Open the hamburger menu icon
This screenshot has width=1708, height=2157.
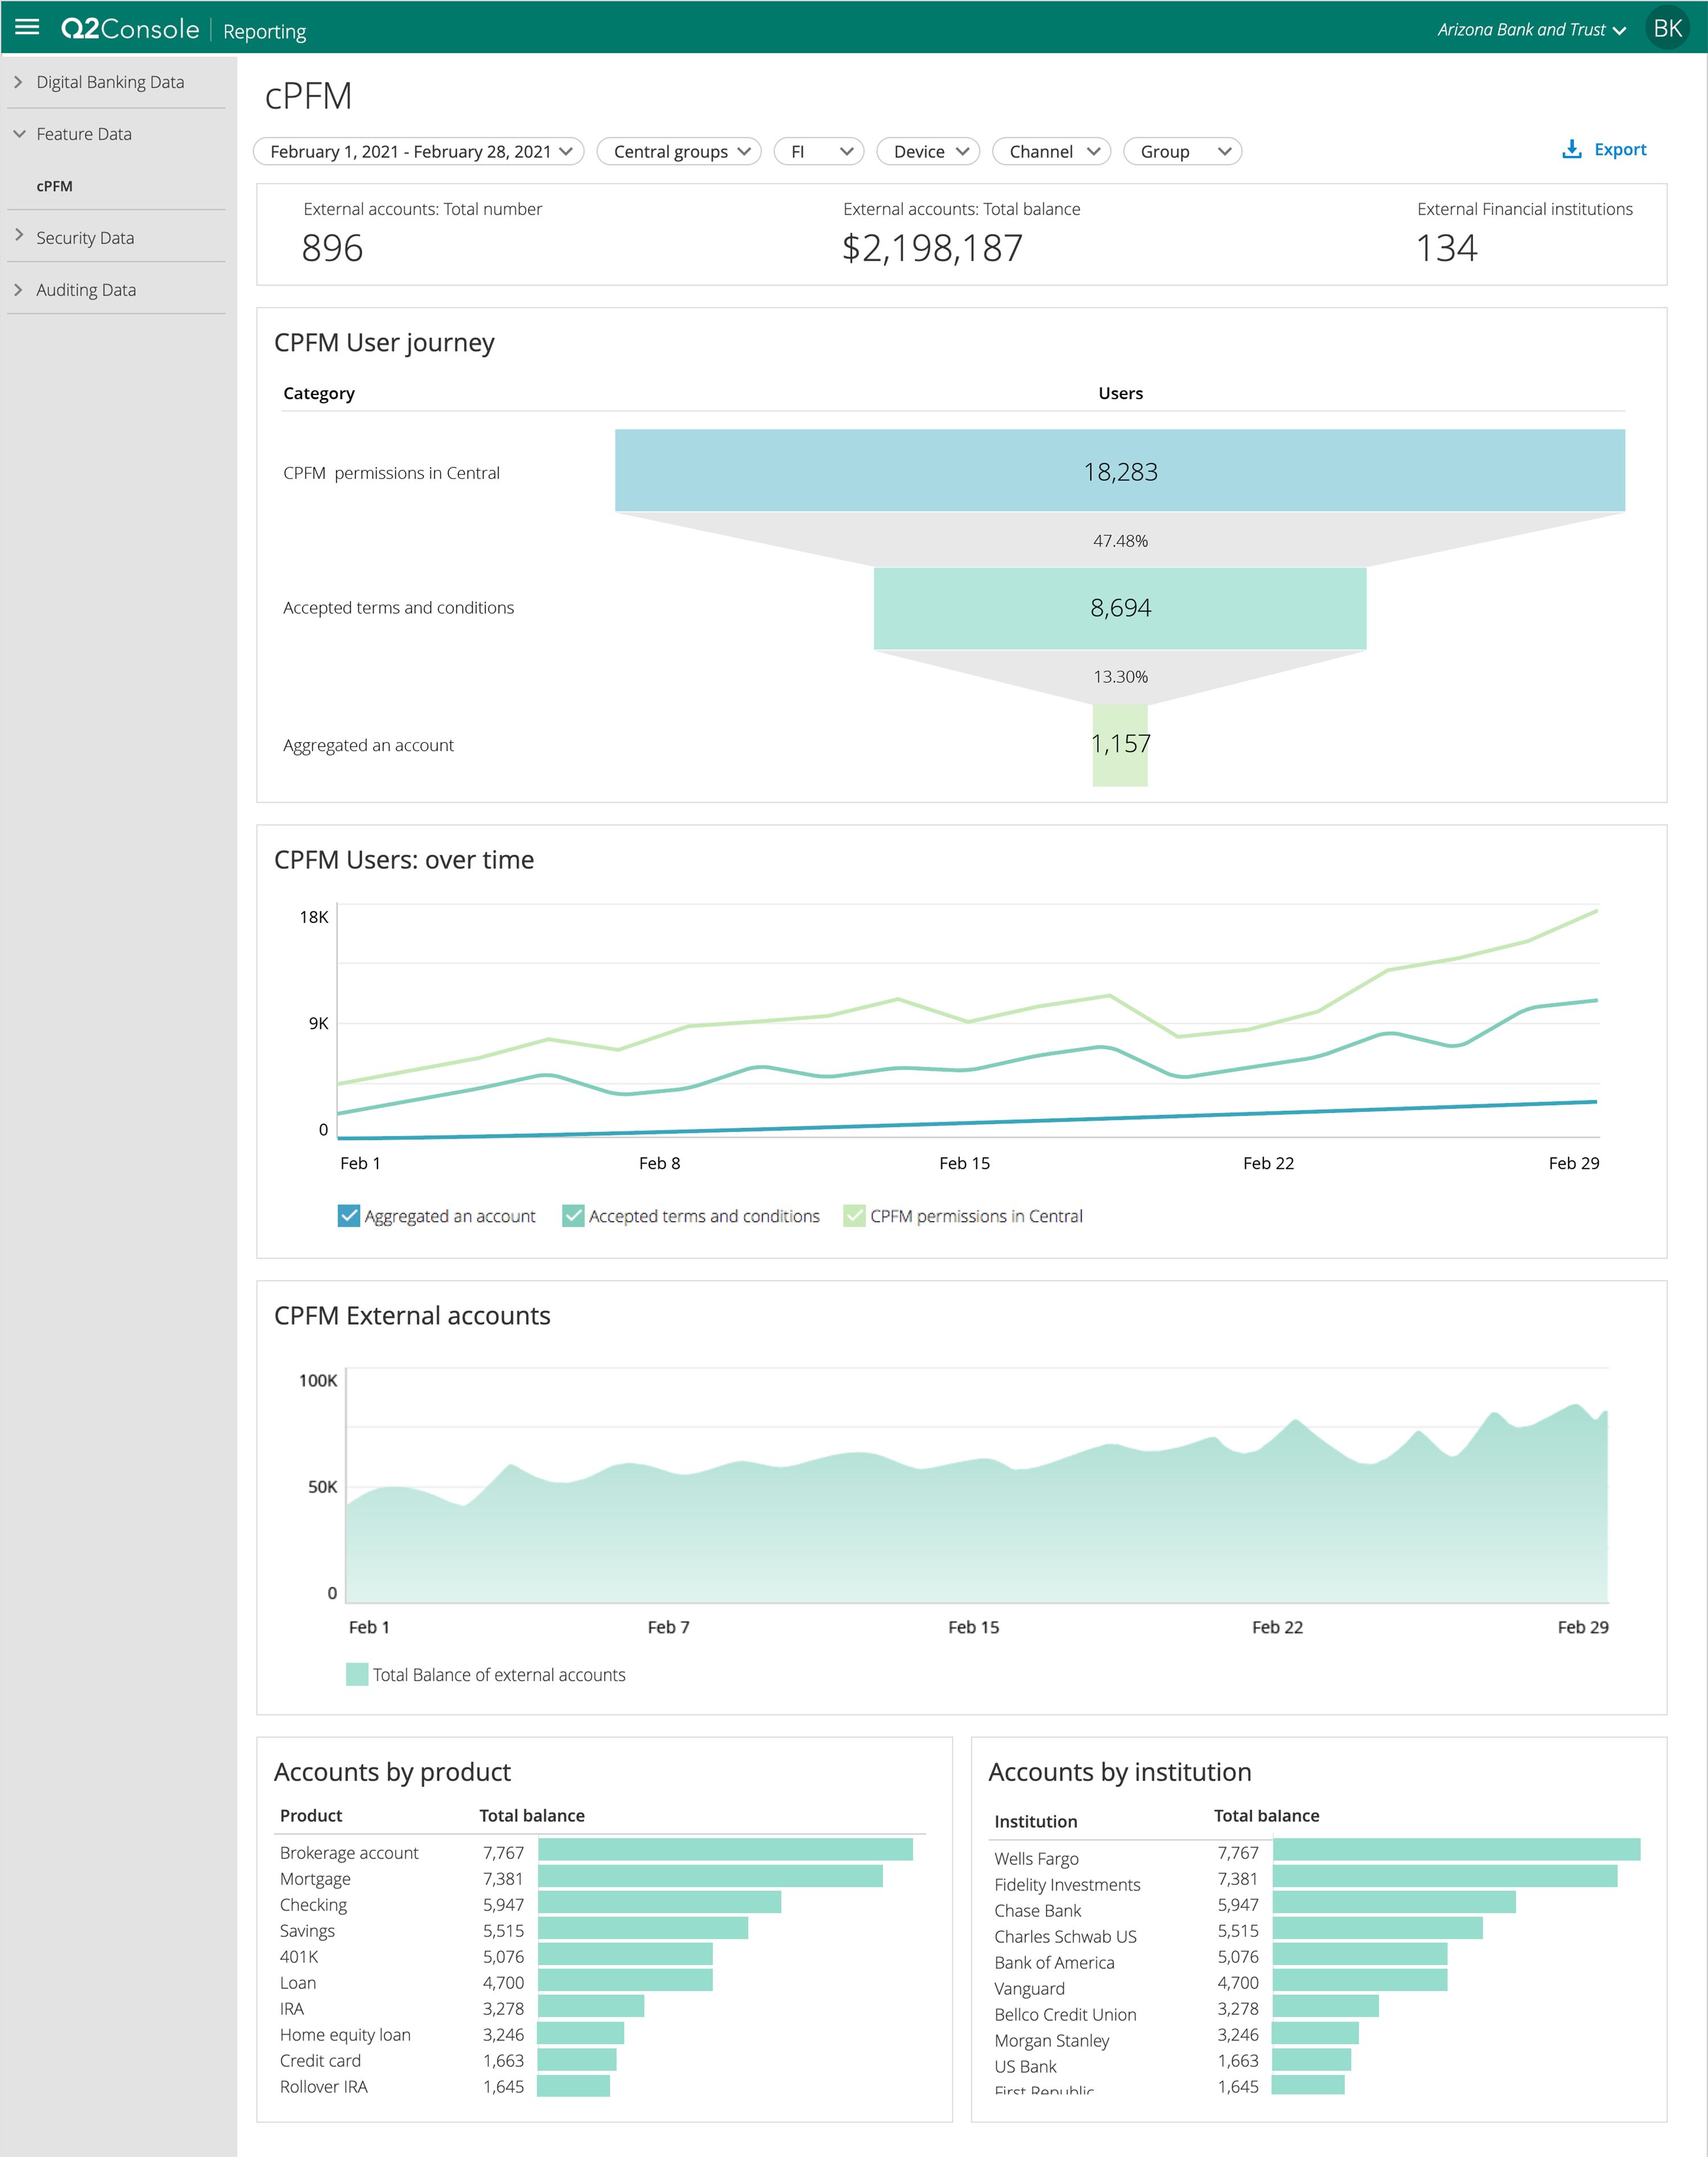coord(28,28)
